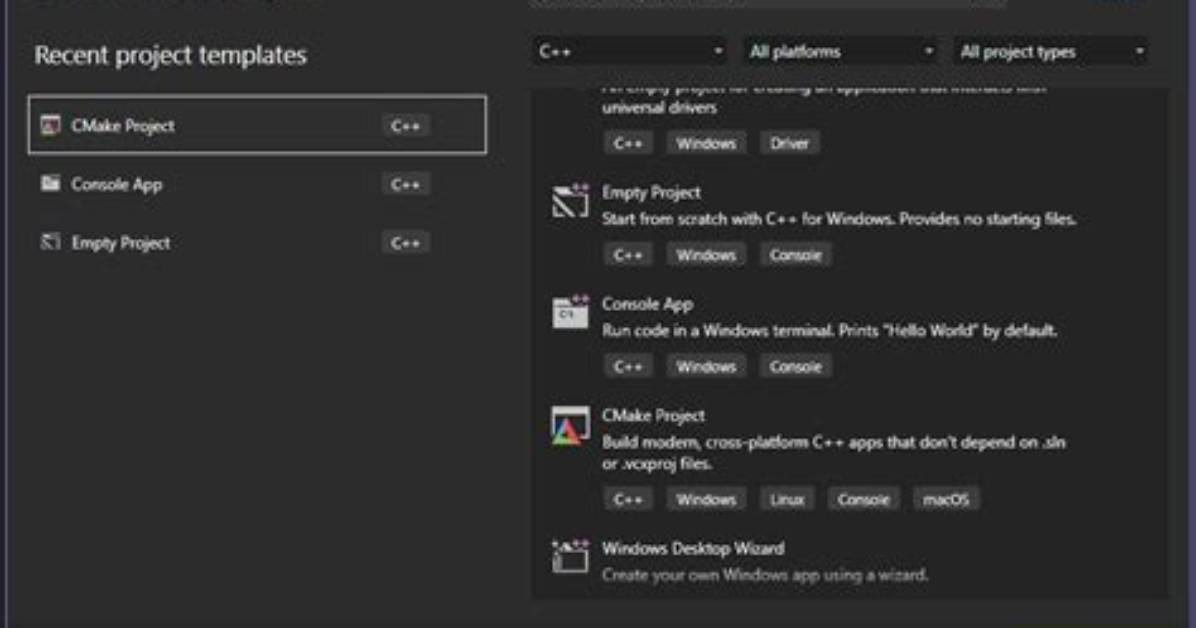The image size is (1196, 628).
Task: Click "Run code in a Windows terminal" description
Action: coord(829,330)
